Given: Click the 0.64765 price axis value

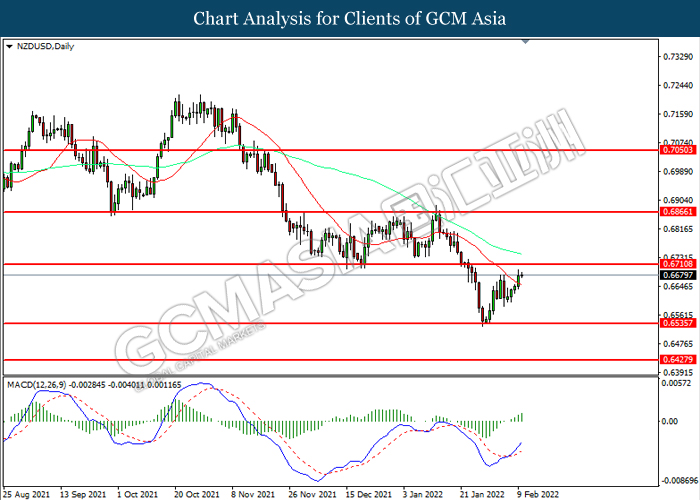Looking at the screenshot, I should pyautogui.click(x=678, y=344).
